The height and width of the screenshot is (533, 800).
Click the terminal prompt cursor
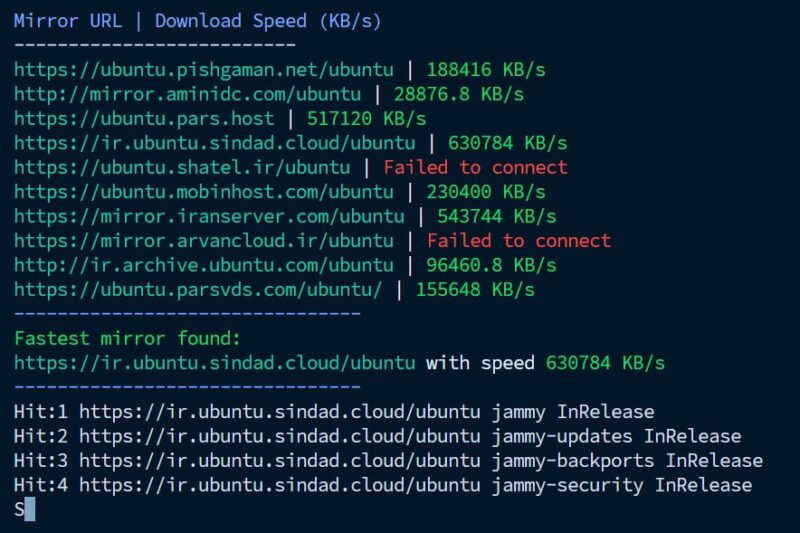[29, 509]
